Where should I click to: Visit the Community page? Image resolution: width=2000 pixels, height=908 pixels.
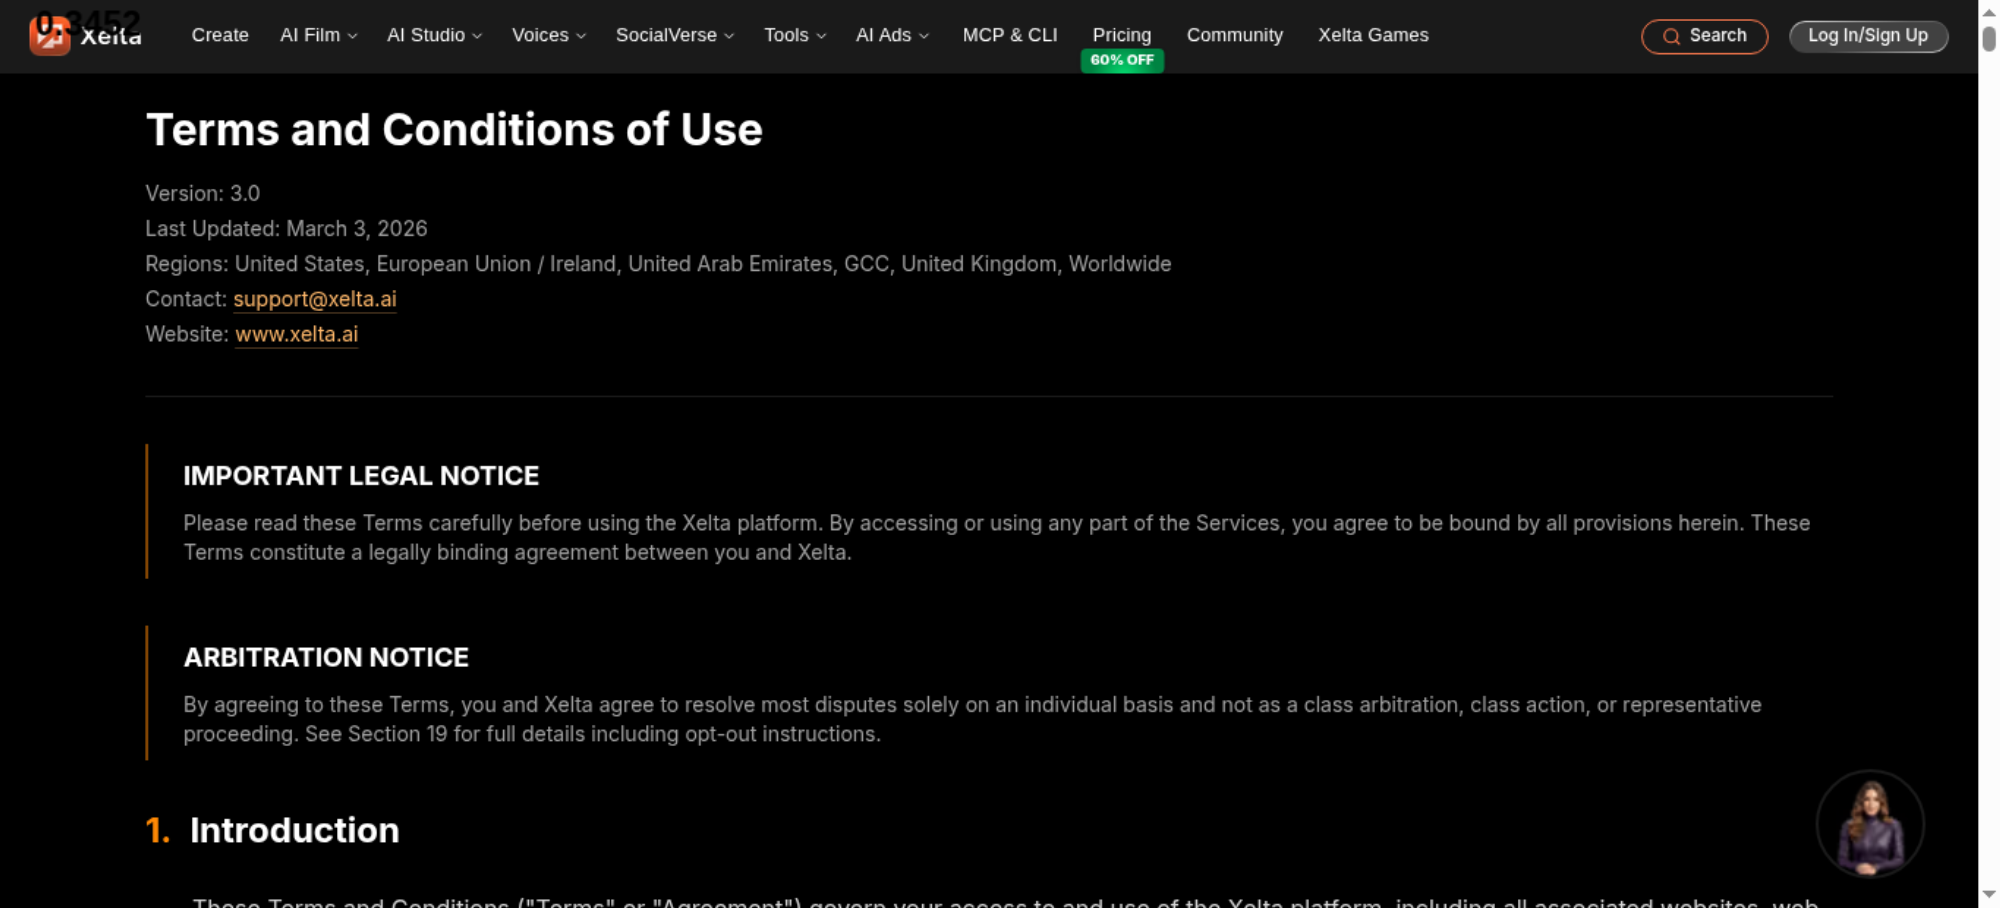tap(1235, 35)
